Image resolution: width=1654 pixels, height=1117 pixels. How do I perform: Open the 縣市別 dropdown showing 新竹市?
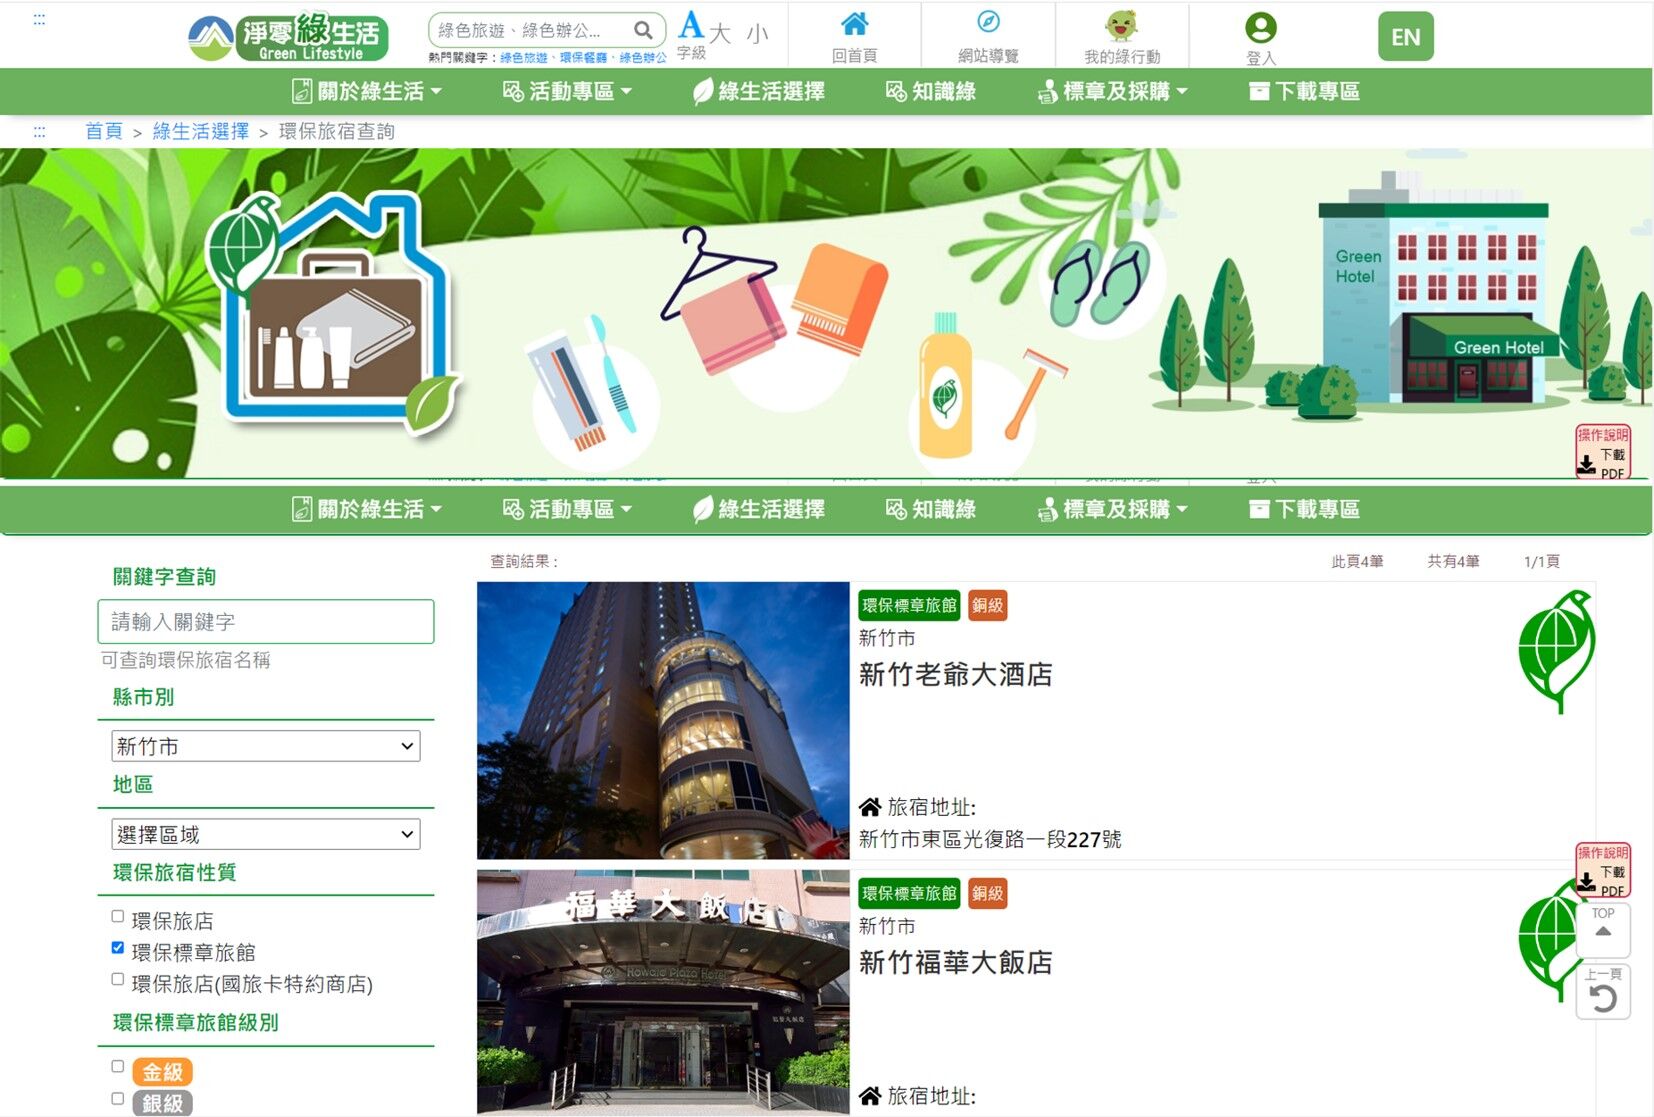point(266,746)
